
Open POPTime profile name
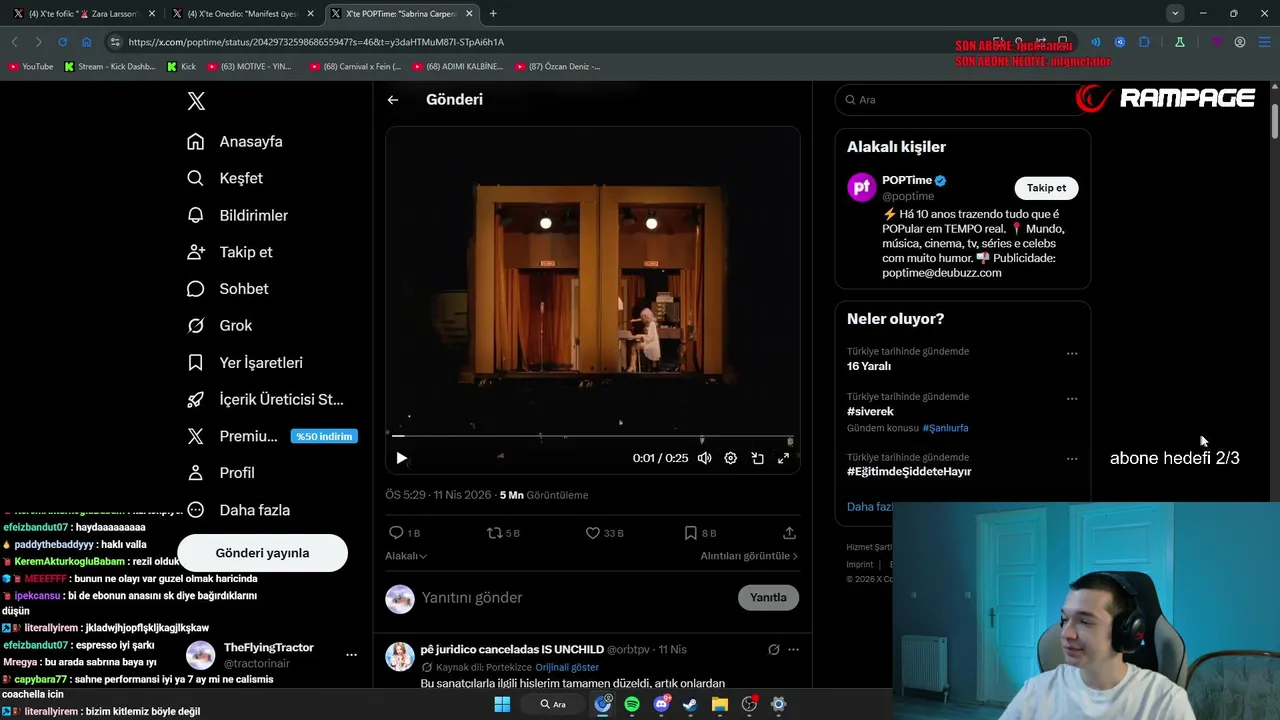(x=907, y=181)
